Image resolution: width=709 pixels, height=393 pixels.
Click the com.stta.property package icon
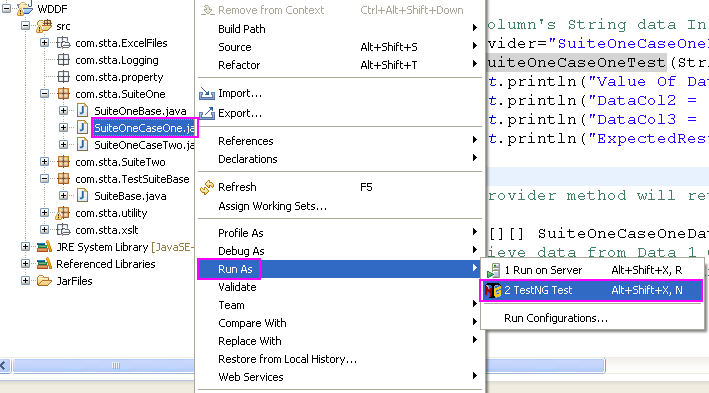tap(63, 77)
